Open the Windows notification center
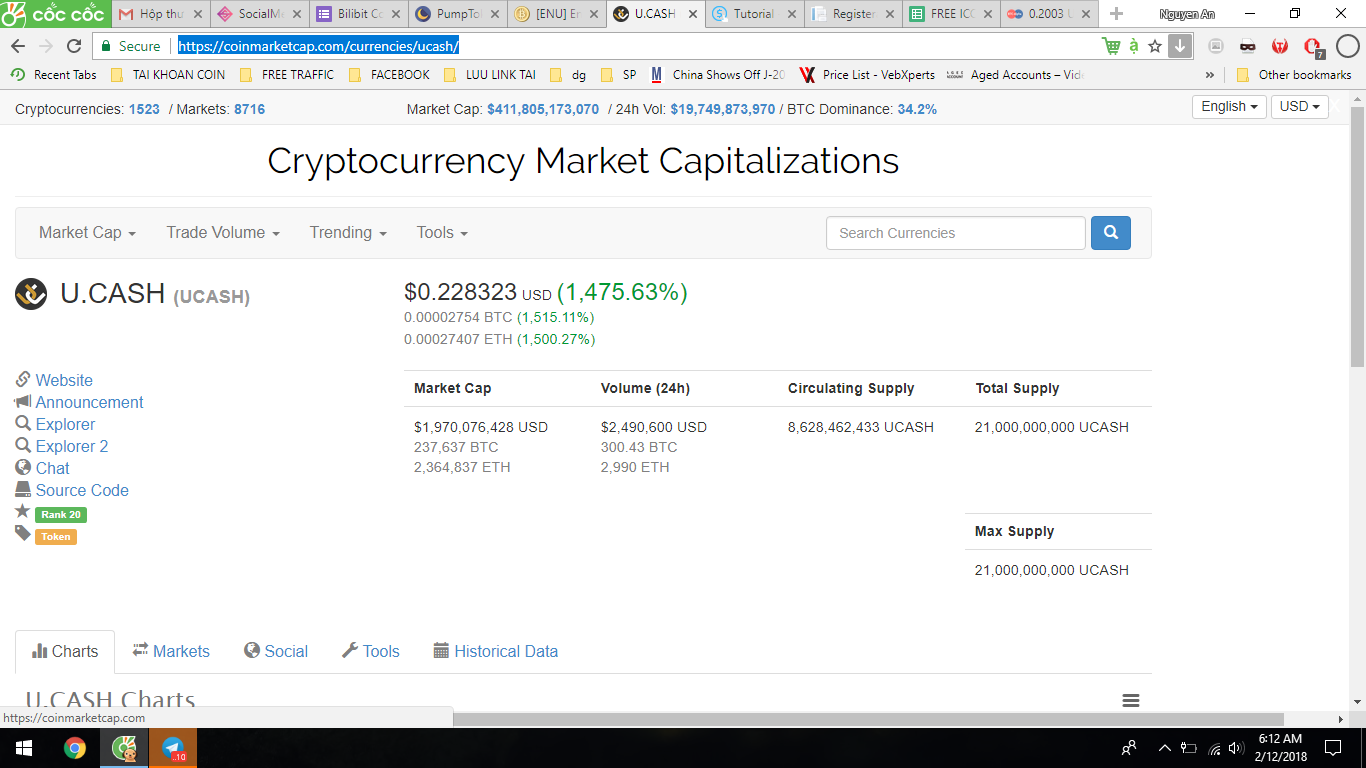Screen dimensions: 1366x768 click(x=1333, y=748)
